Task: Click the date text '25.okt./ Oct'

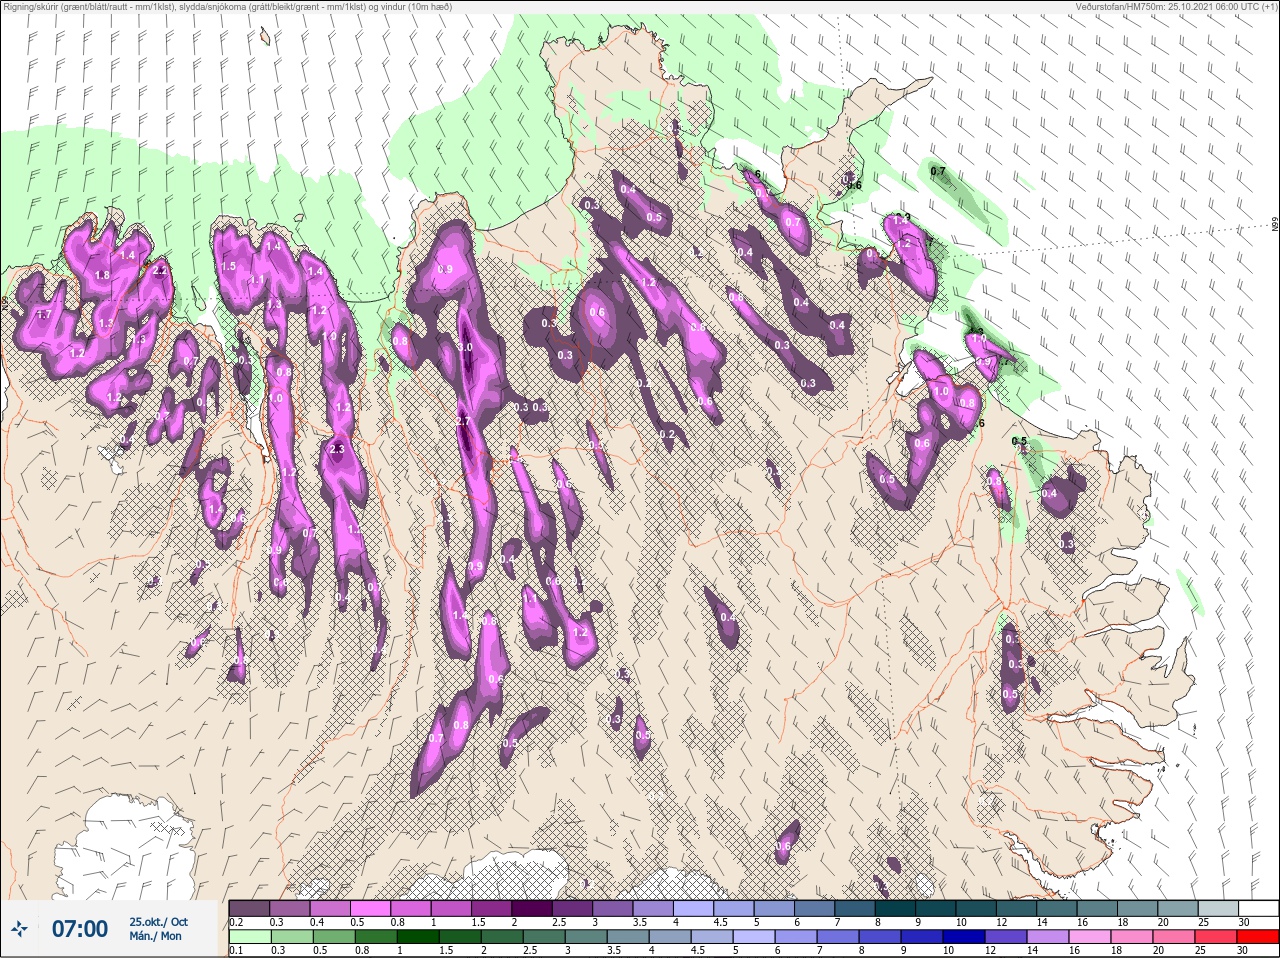Action: pyautogui.click(x=158, y=921)
